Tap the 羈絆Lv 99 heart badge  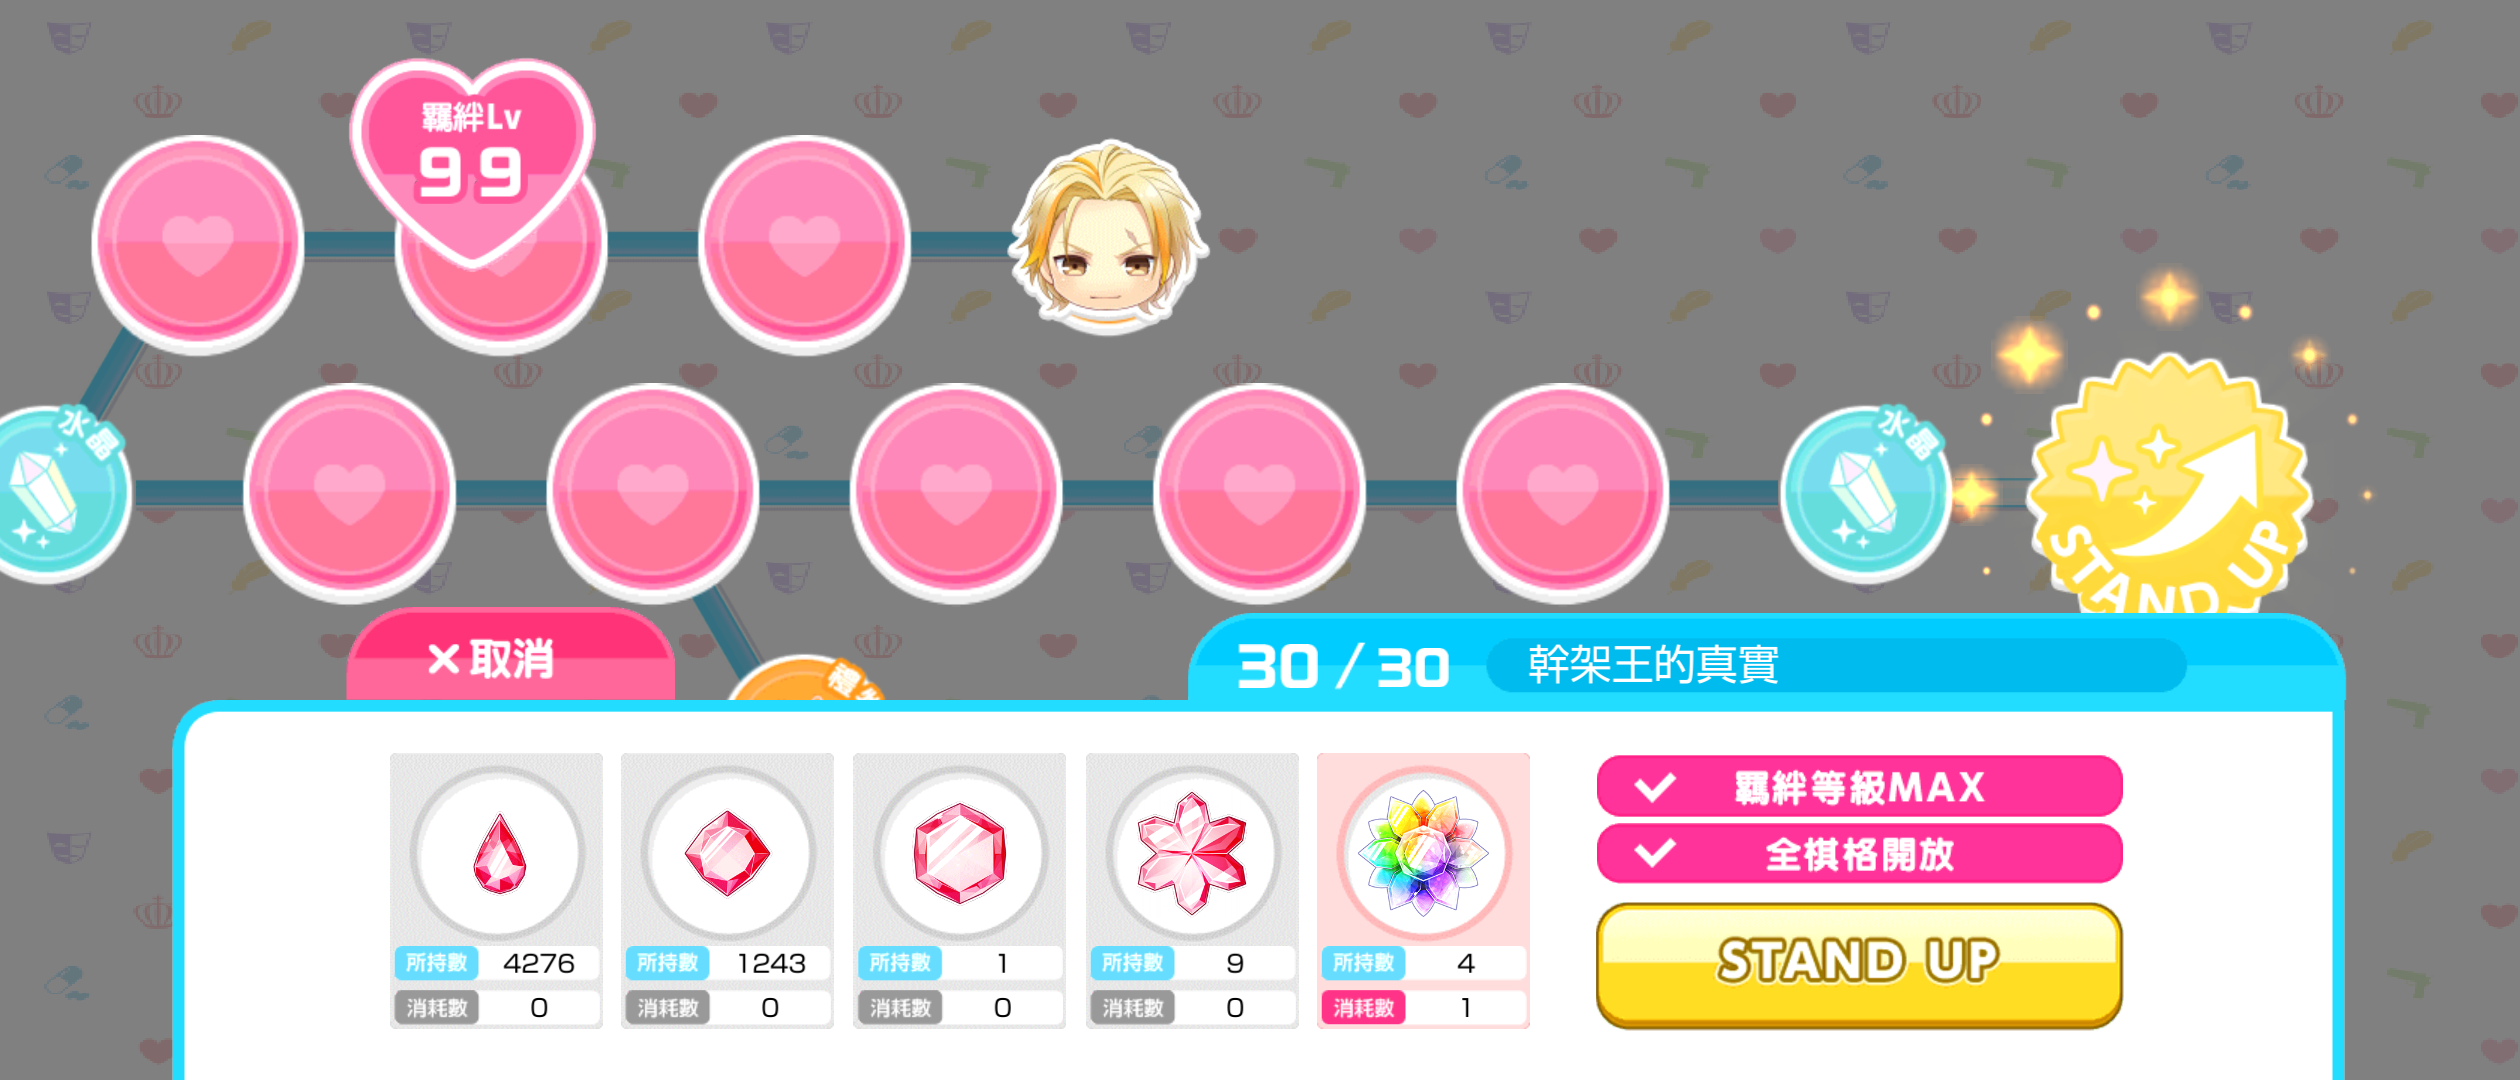click(x=472, y=160)
